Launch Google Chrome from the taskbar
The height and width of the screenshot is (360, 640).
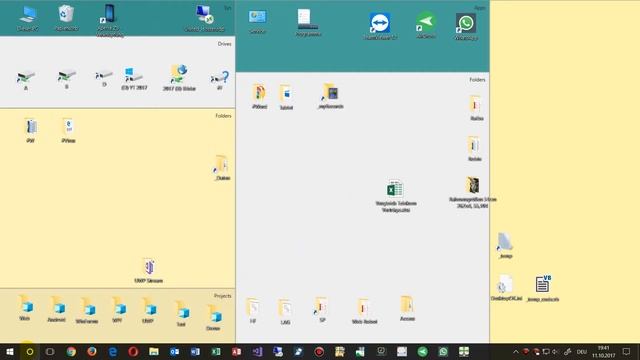pos(71,351)
